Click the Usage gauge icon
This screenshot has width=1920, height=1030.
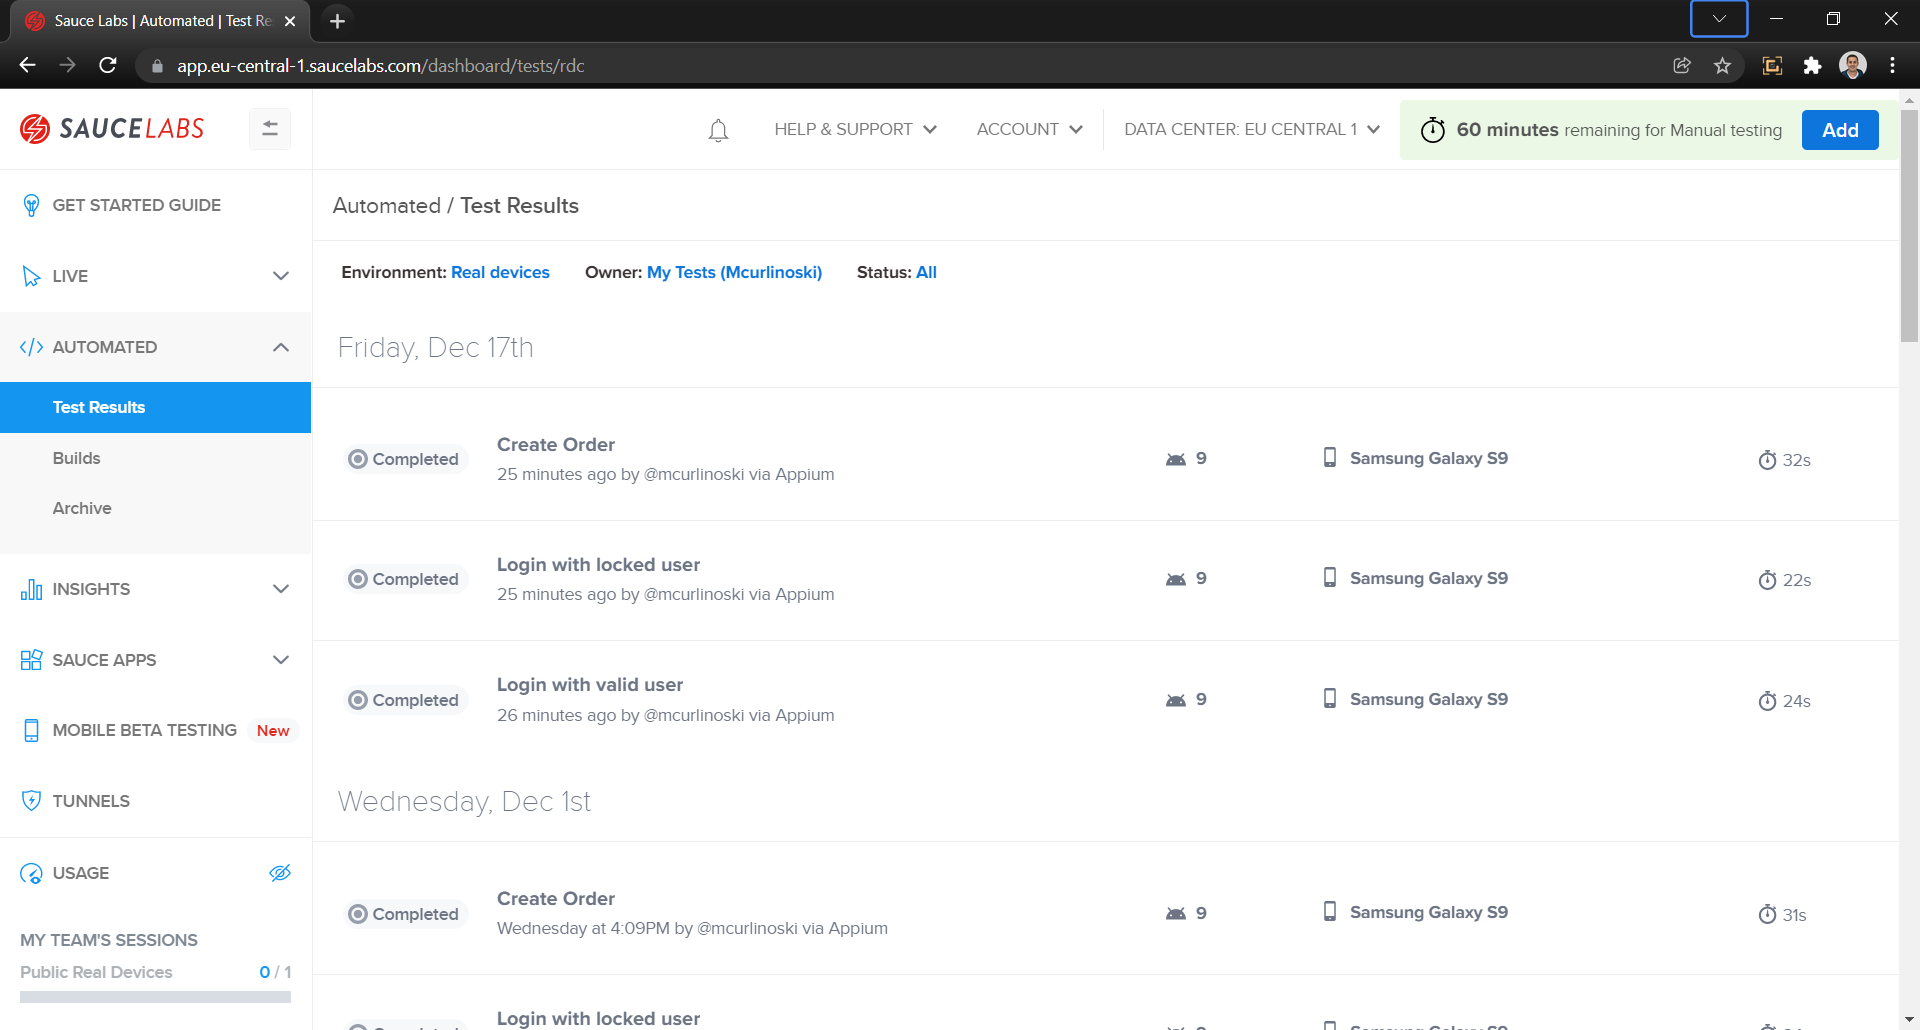[x=31, y=873]
